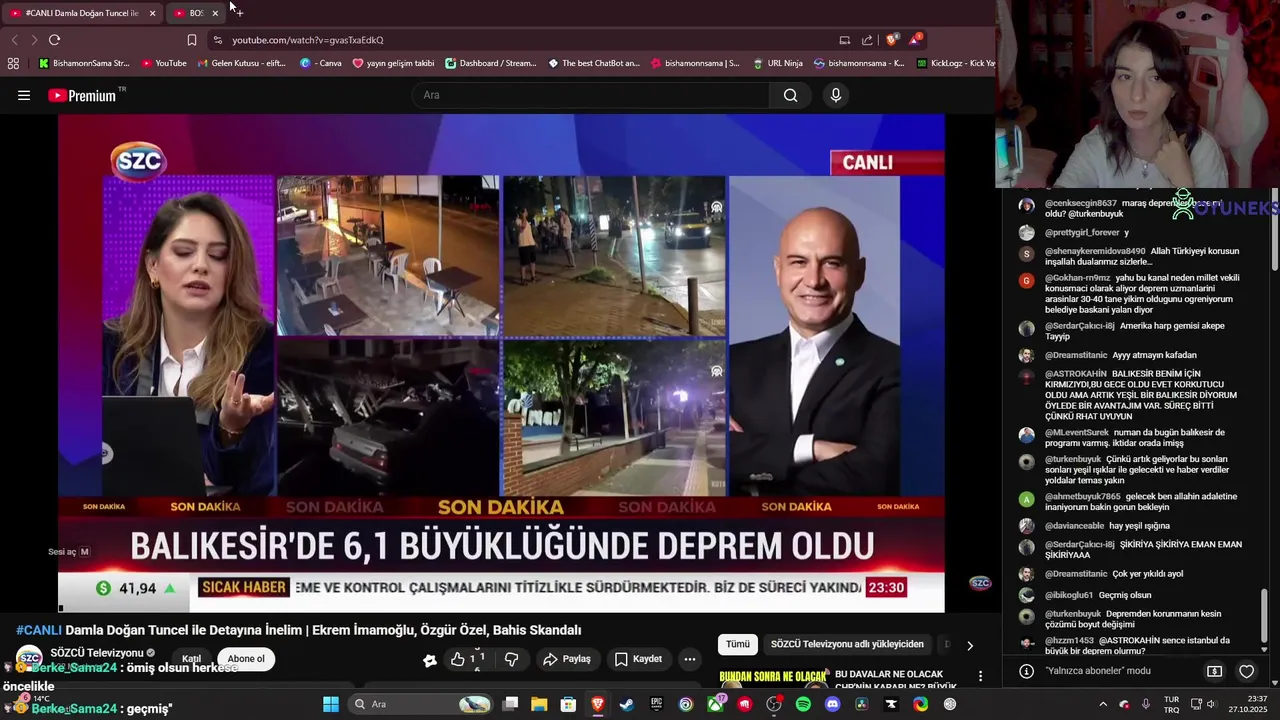1280x720 pixels.
Task: Open BU DAVALAR NE OLACAK video thumbnail
Action: click(773, 677)
